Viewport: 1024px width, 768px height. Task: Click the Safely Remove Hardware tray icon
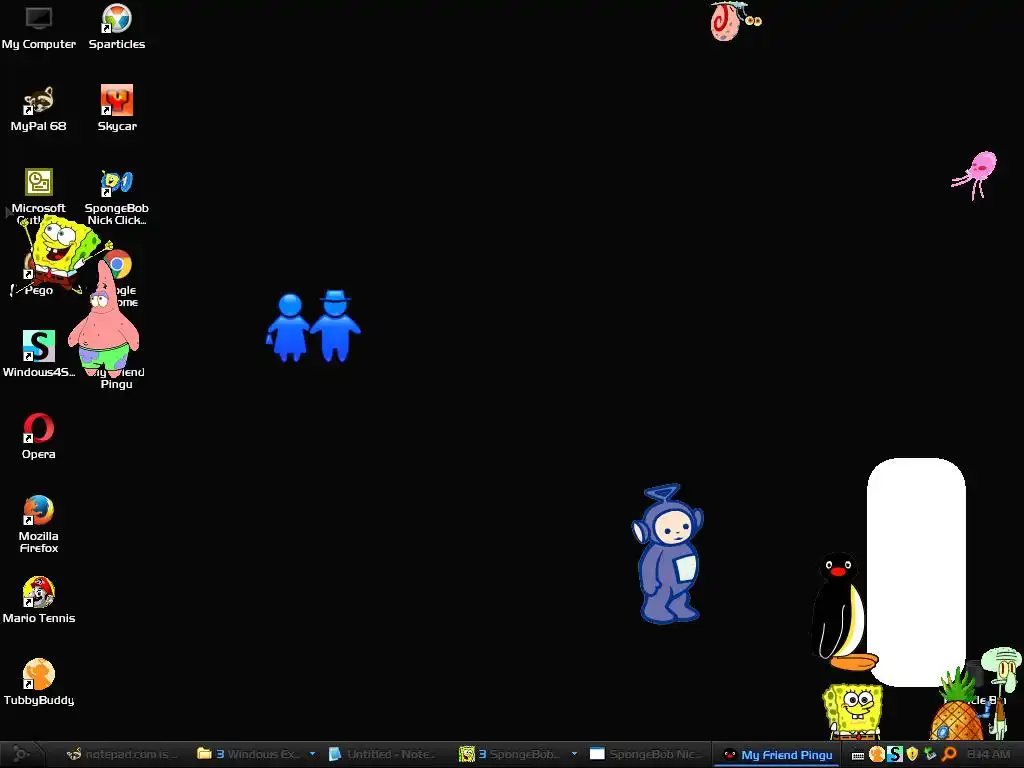(x=930, y=754)
